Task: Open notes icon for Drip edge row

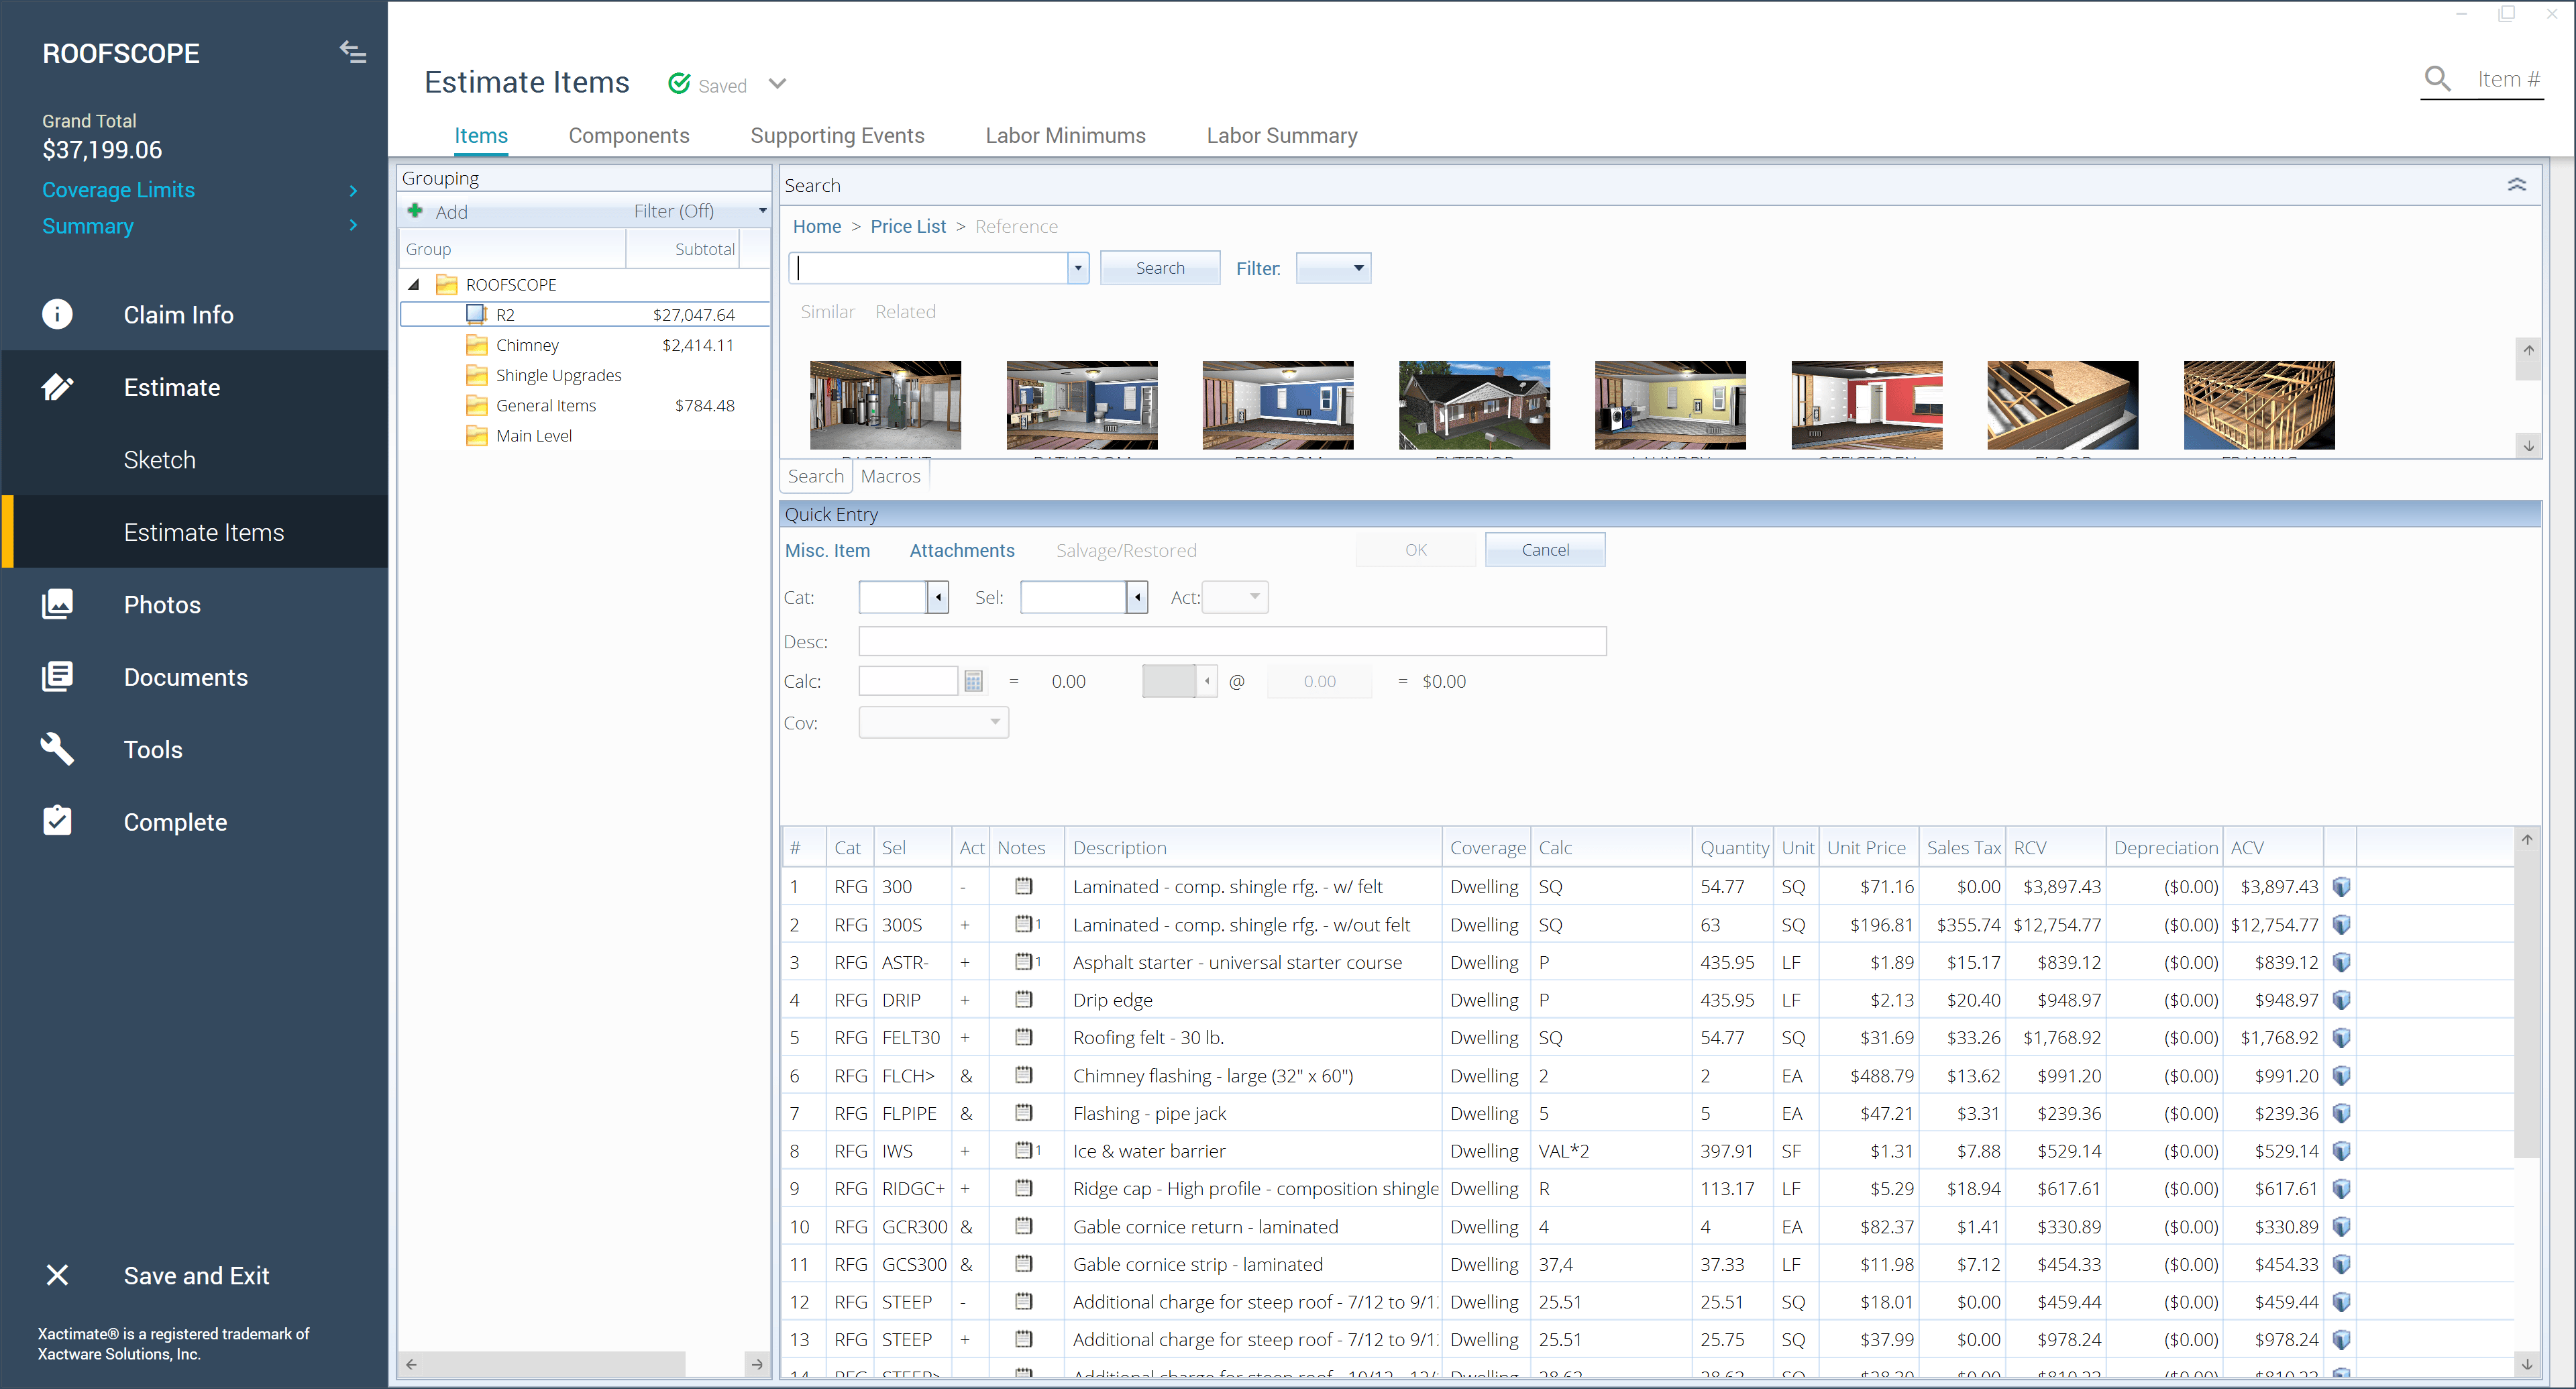Action: pos(1023,999)
